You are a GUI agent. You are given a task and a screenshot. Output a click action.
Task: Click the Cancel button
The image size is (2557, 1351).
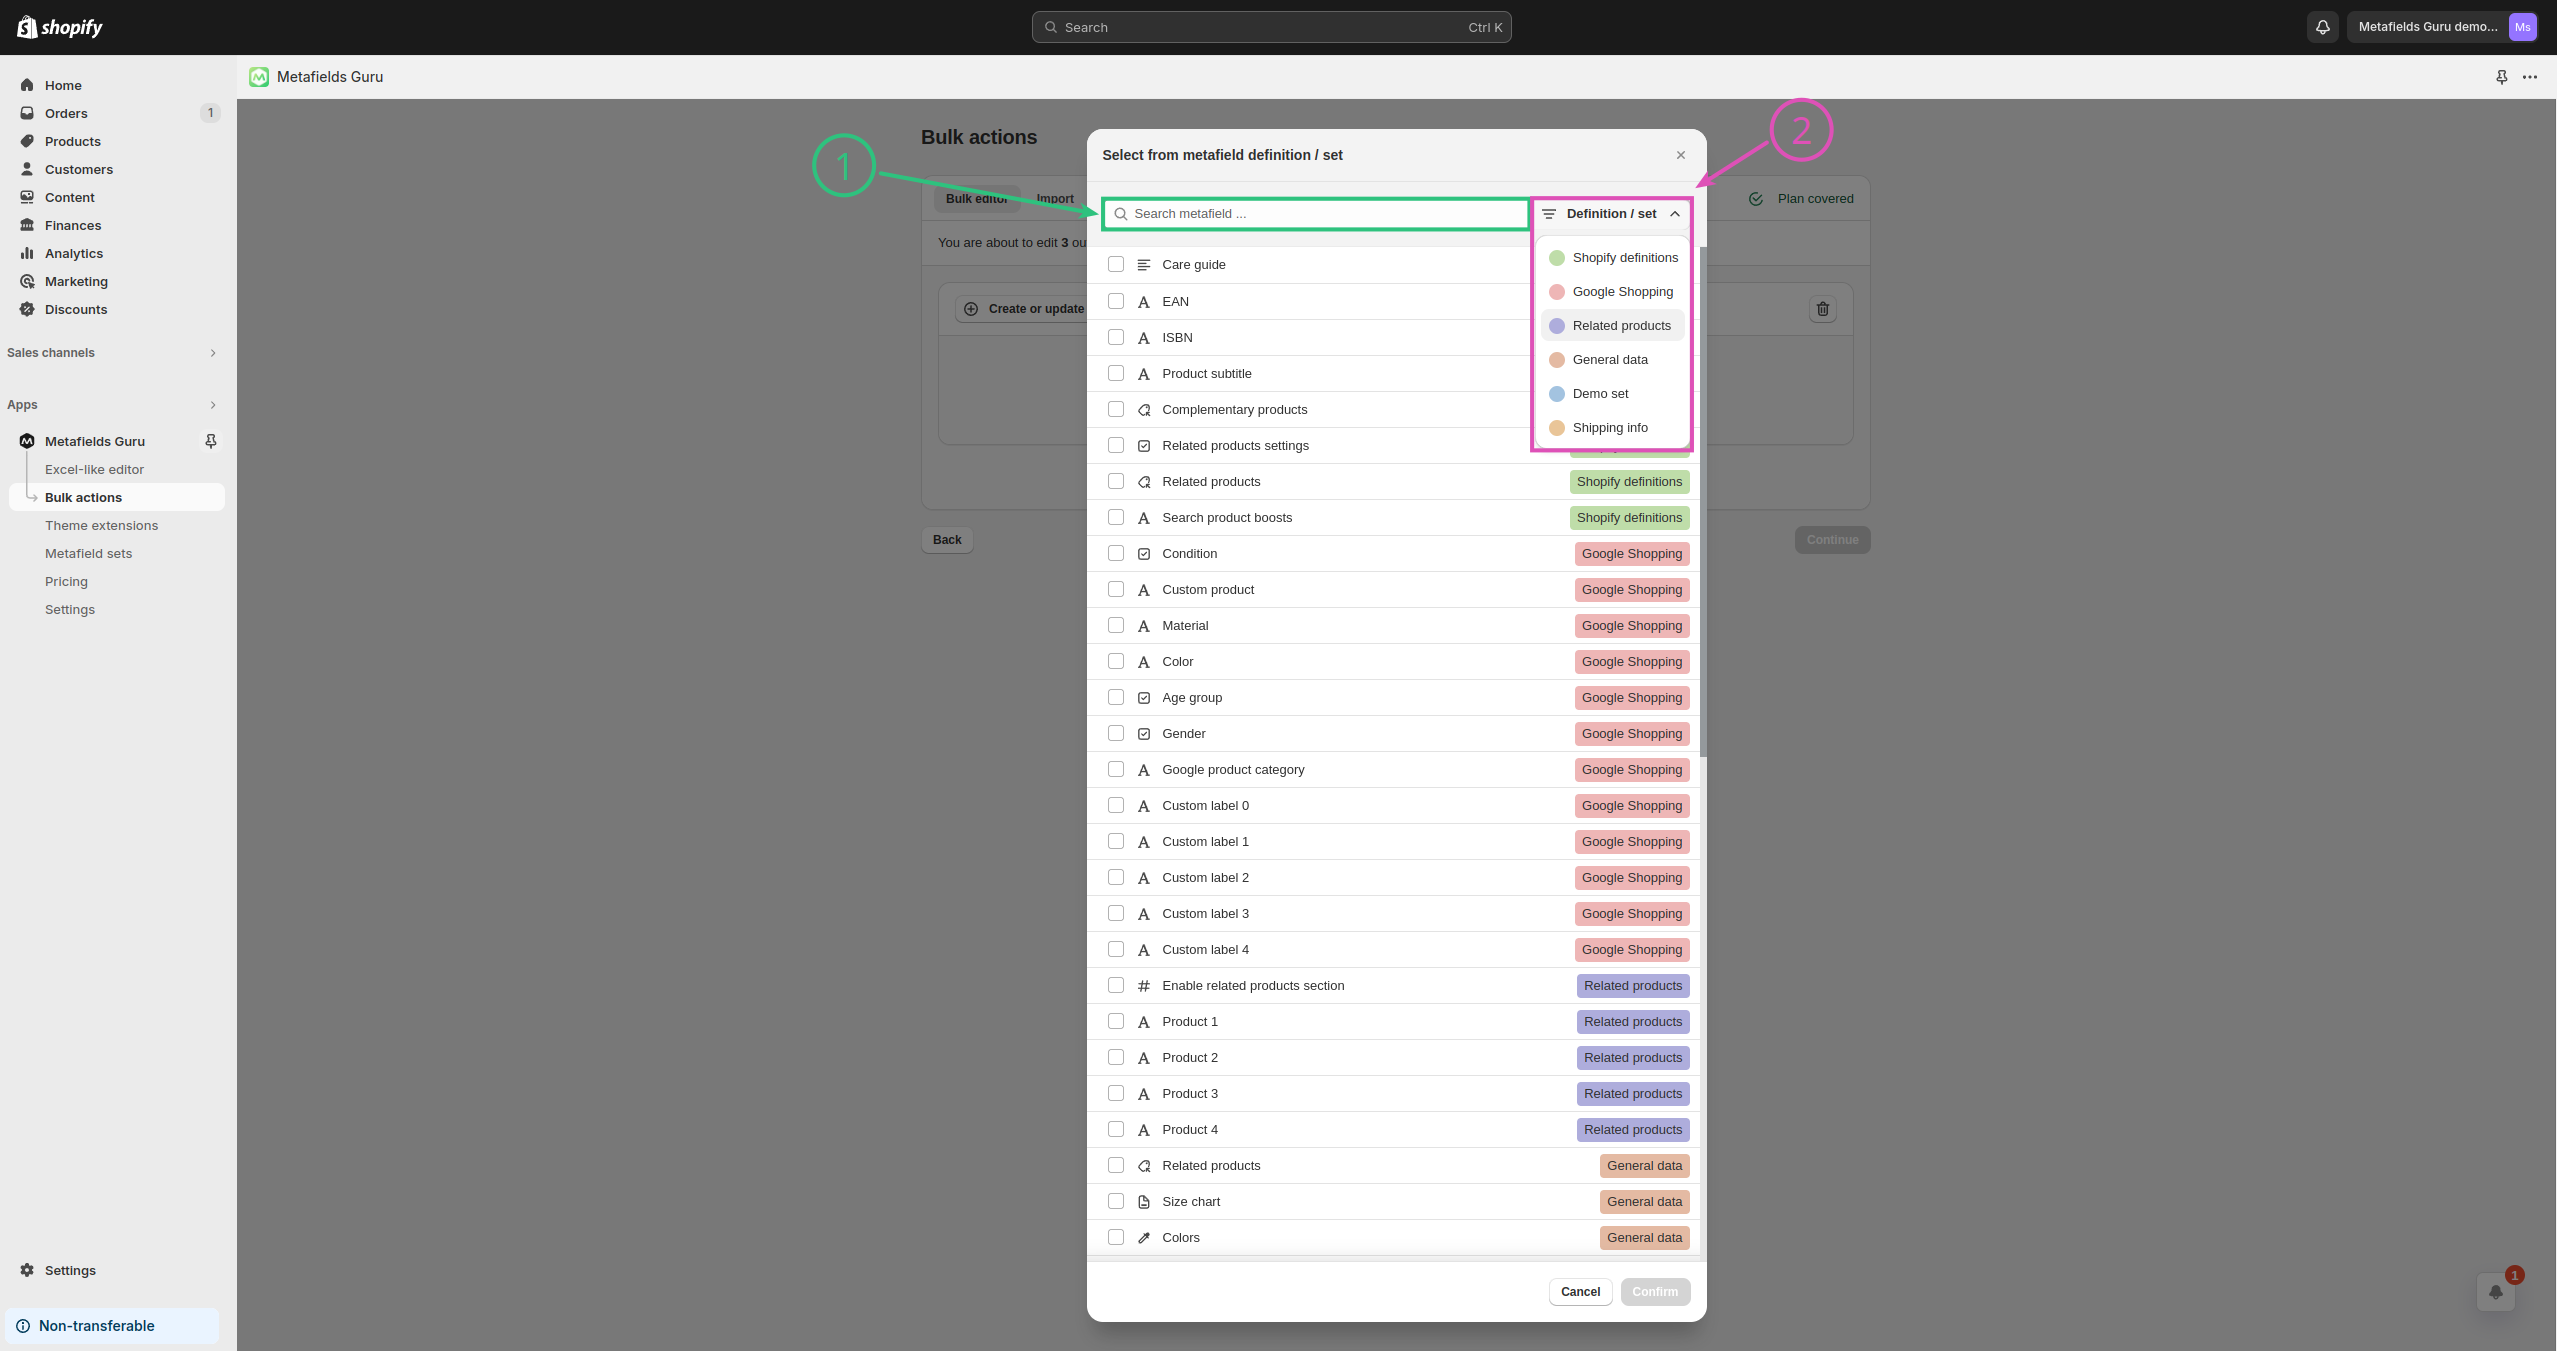[1581, 1292]
